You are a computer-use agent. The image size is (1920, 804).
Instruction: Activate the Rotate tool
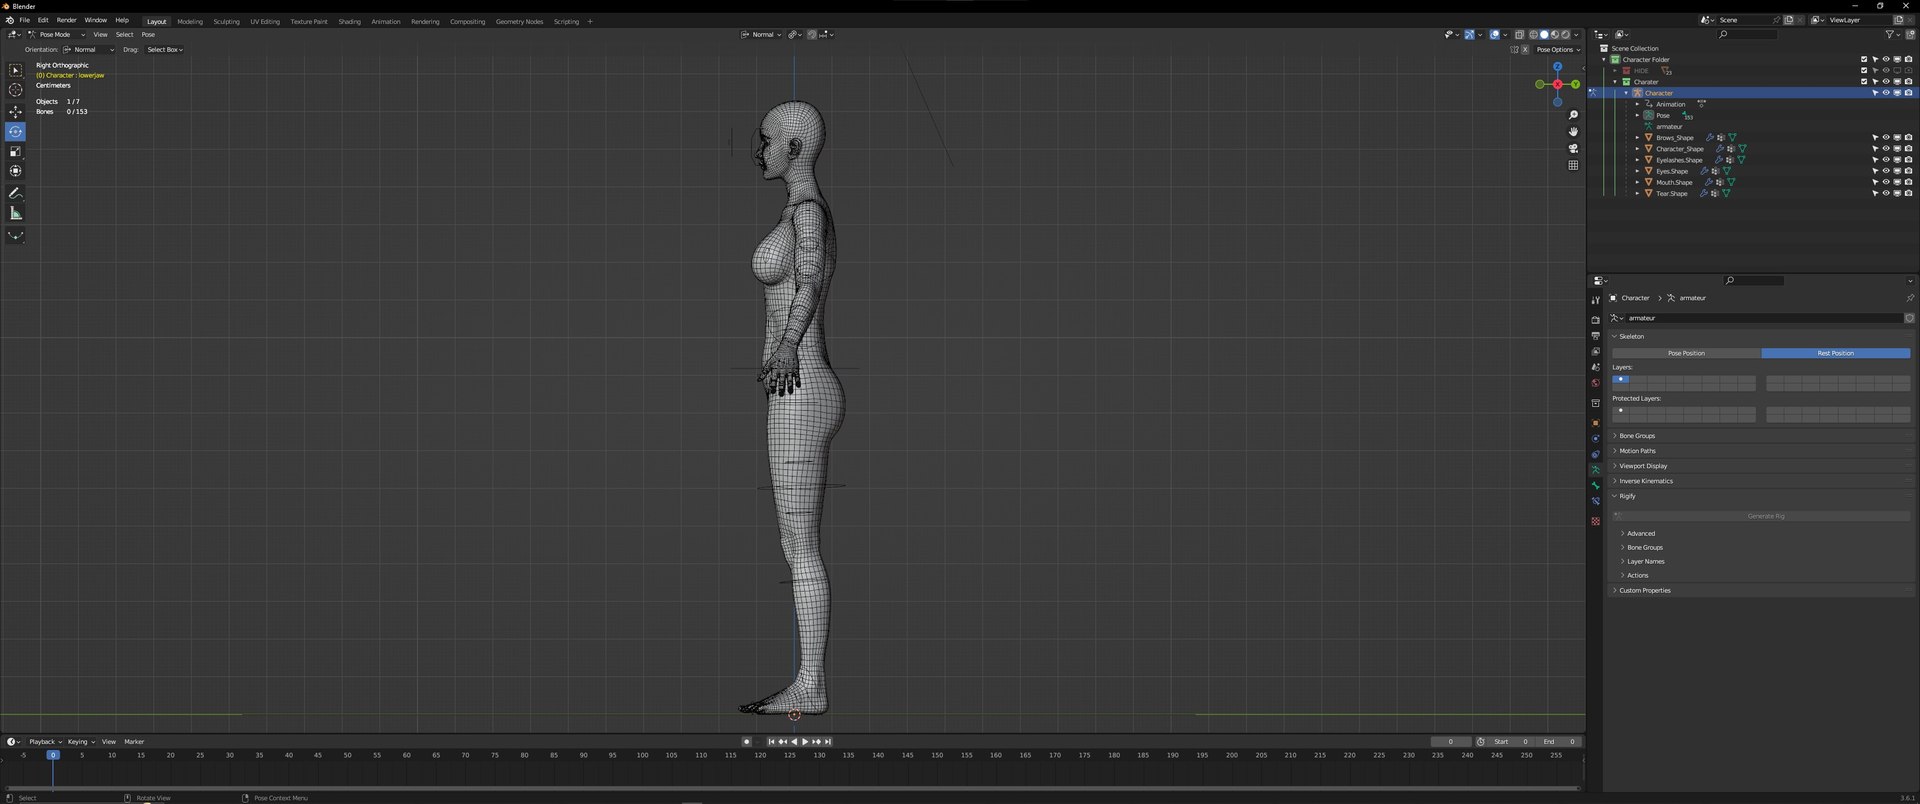[15, 132]
